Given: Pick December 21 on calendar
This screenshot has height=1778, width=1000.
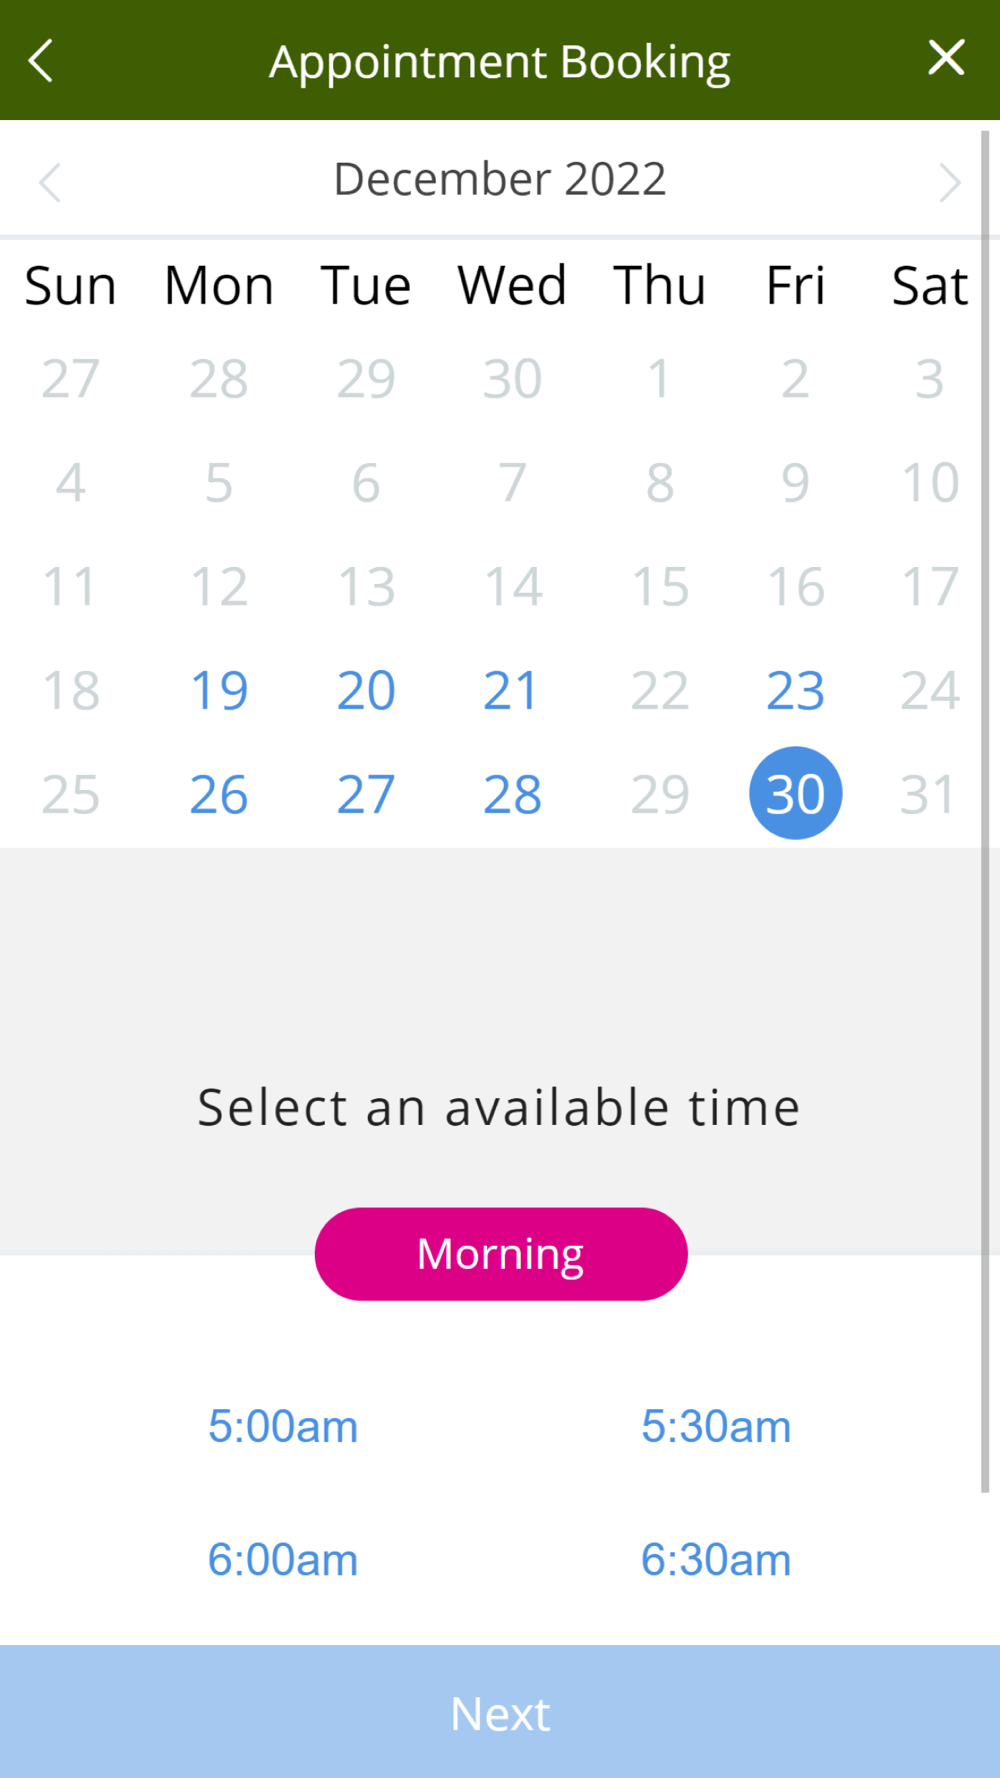Looking at the screenshot, I should pos(511,690).
